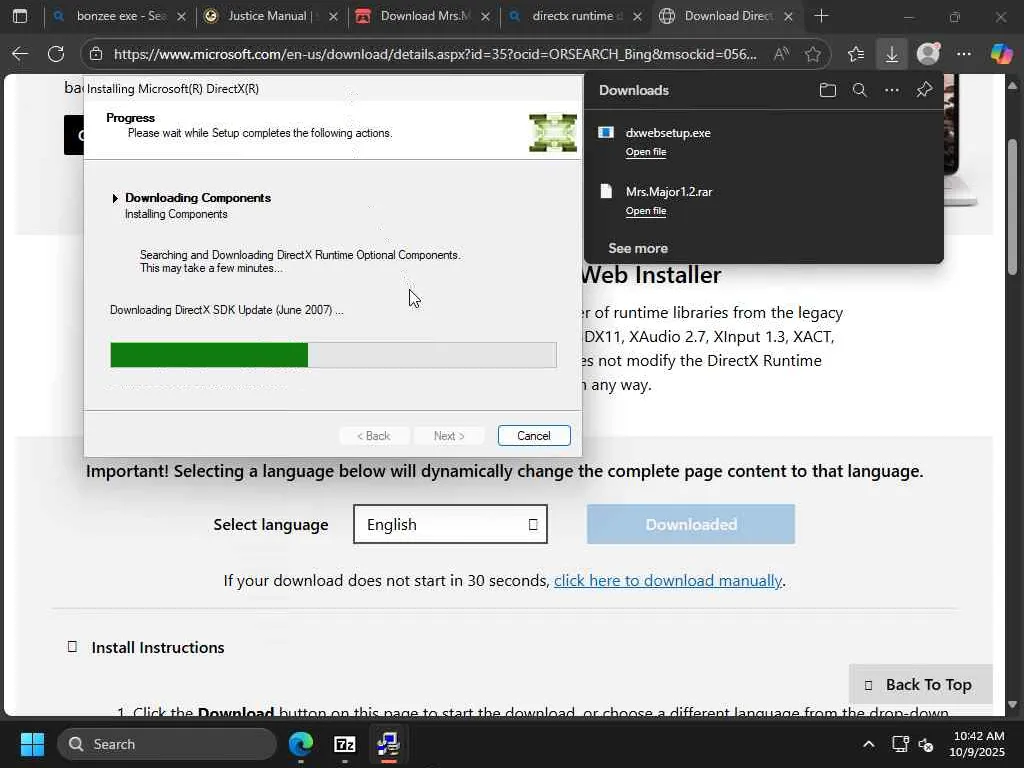Launch the Copilot sidebar icon
This screenshot has width=1024, height=768.
coord(1001,54)
